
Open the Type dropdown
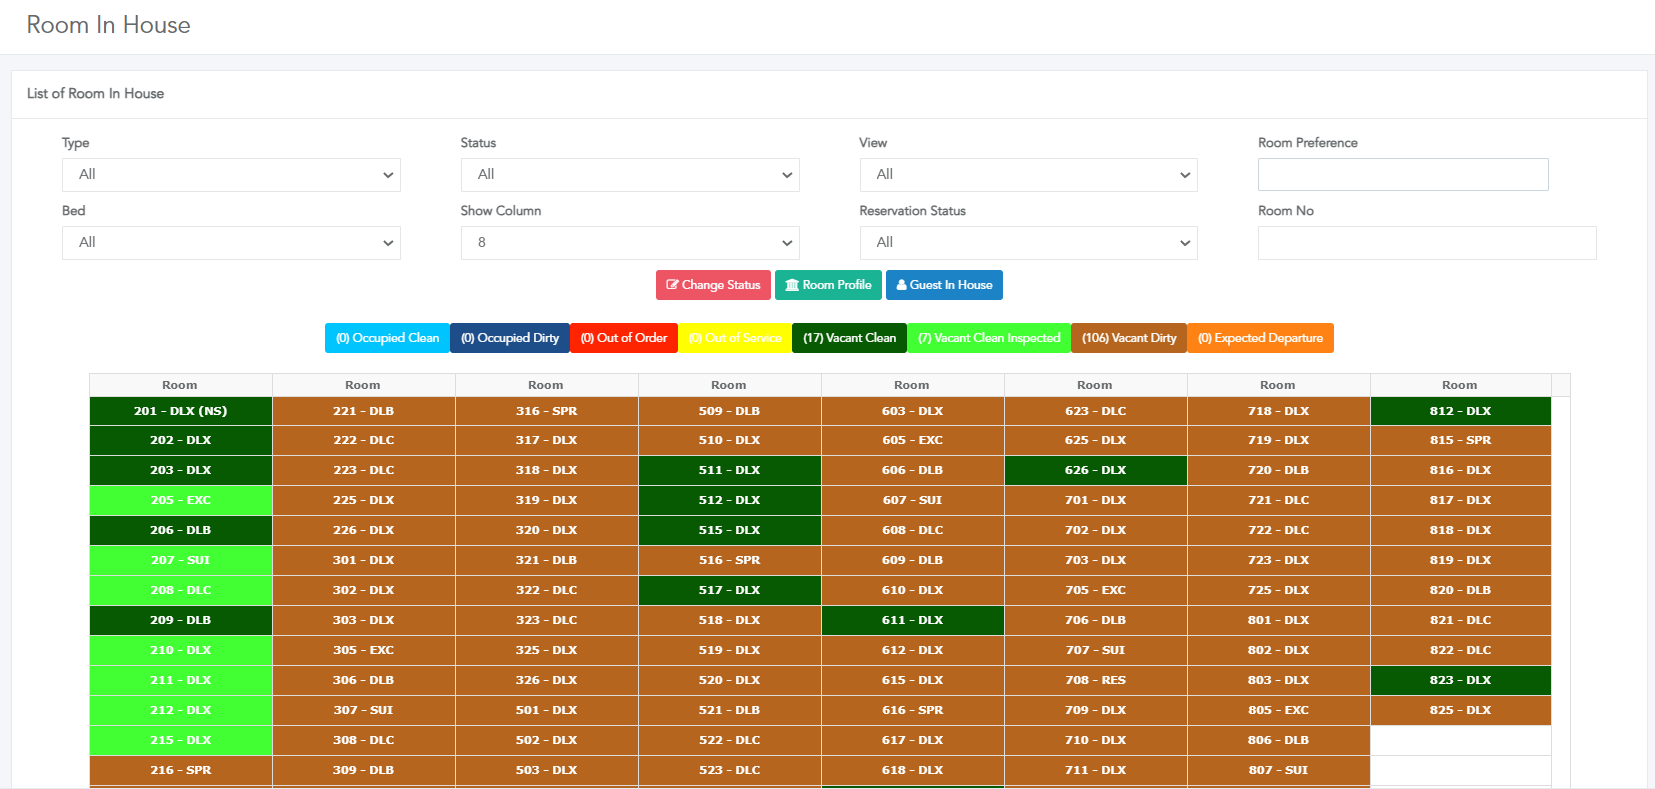click(231, 175)
